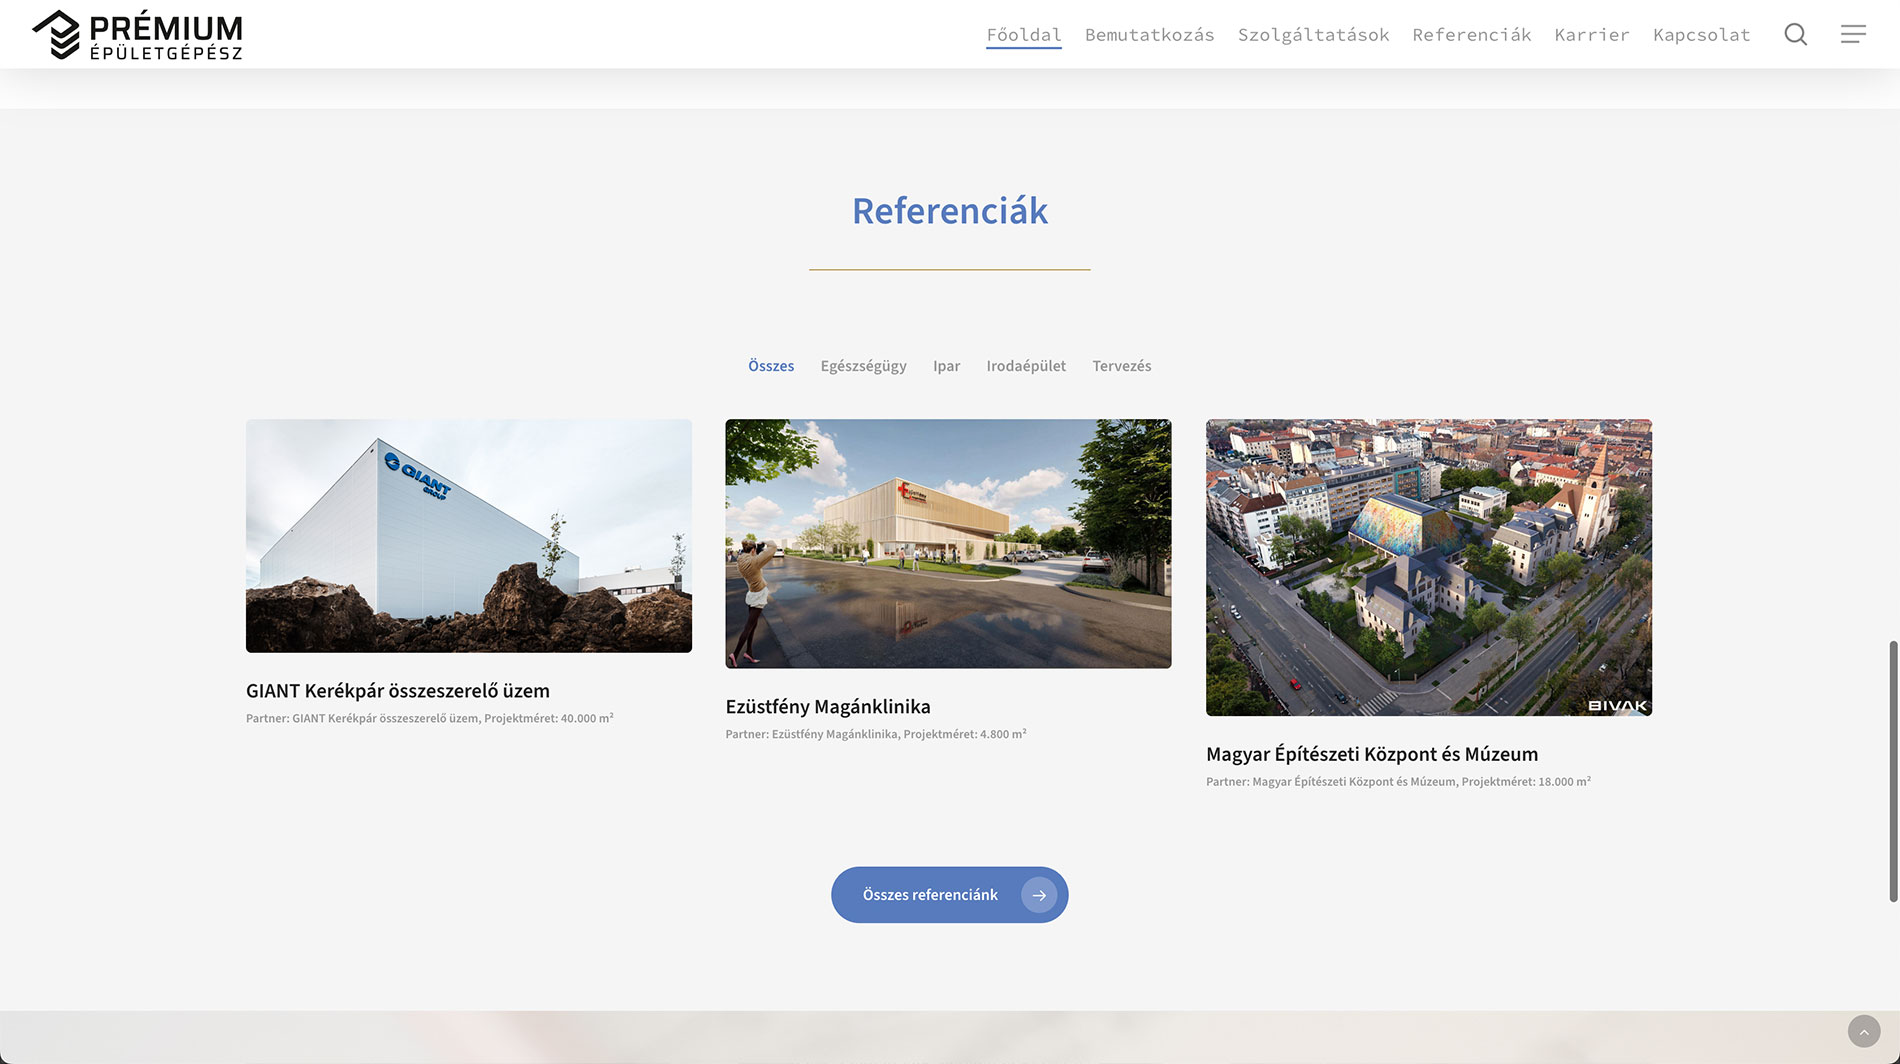Click the scroll-to-top arrow button
Image resolution: width=1900 pixels, height=1064 pixels.
1864,1031
